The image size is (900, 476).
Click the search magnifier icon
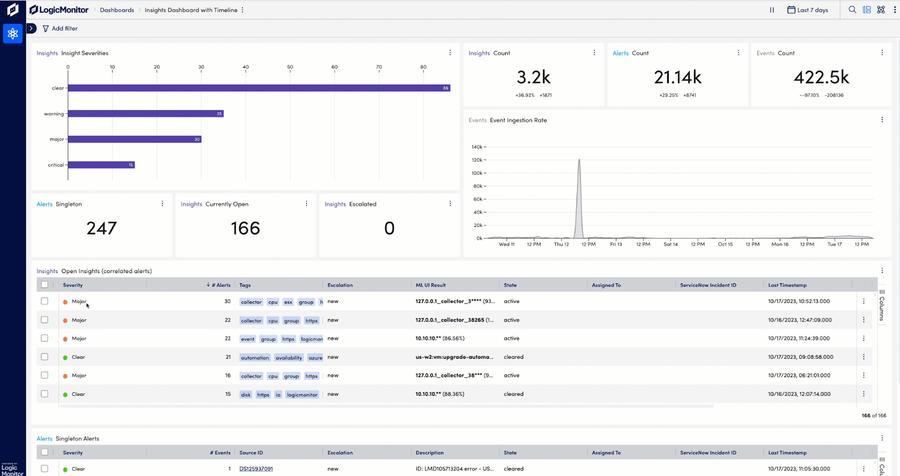(x=852, y=10)
